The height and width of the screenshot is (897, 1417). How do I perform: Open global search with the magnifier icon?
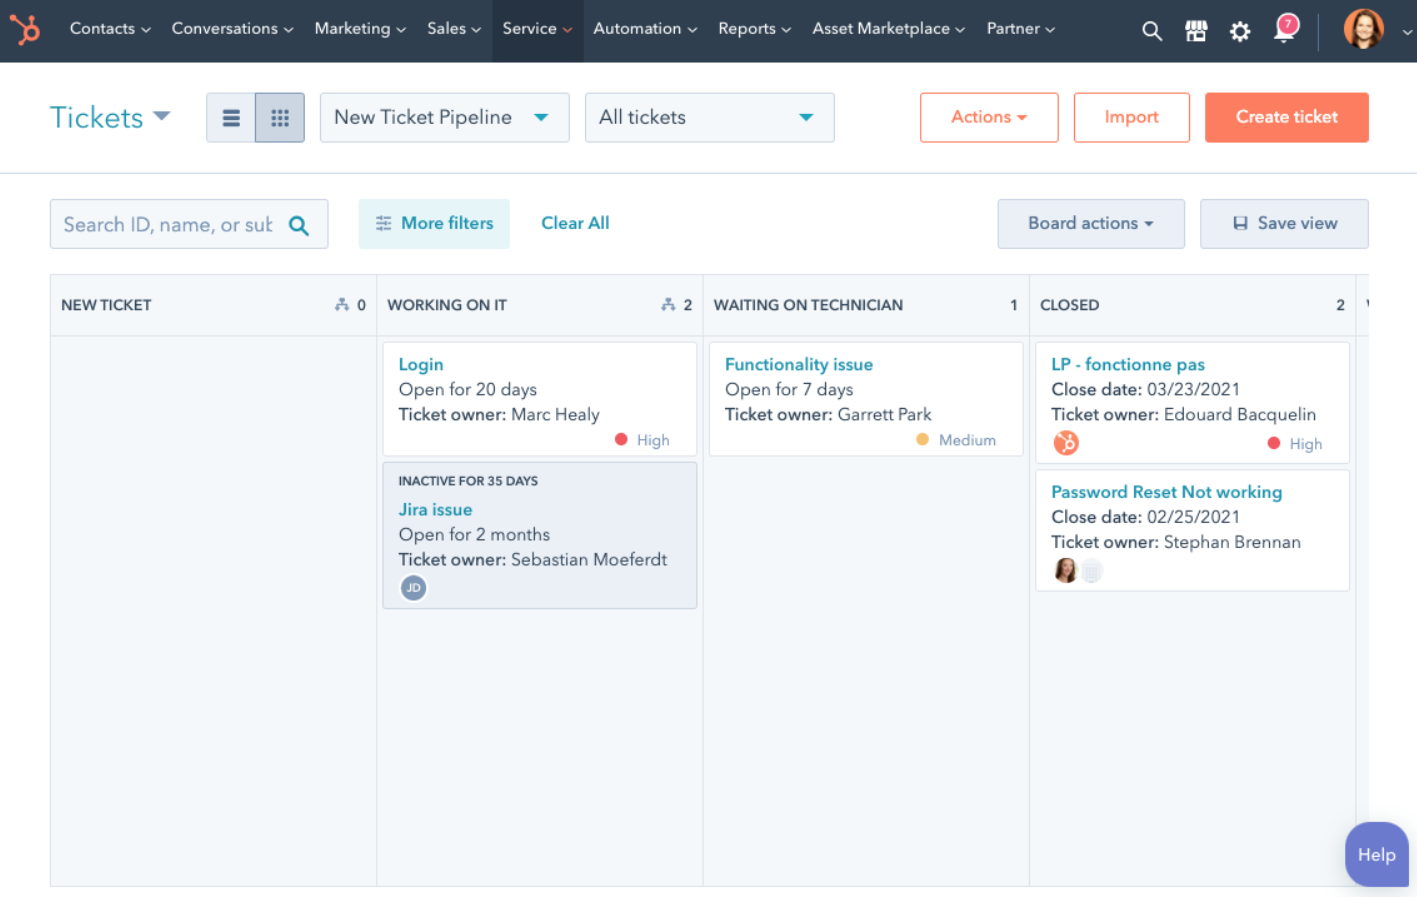(1151, 30)
